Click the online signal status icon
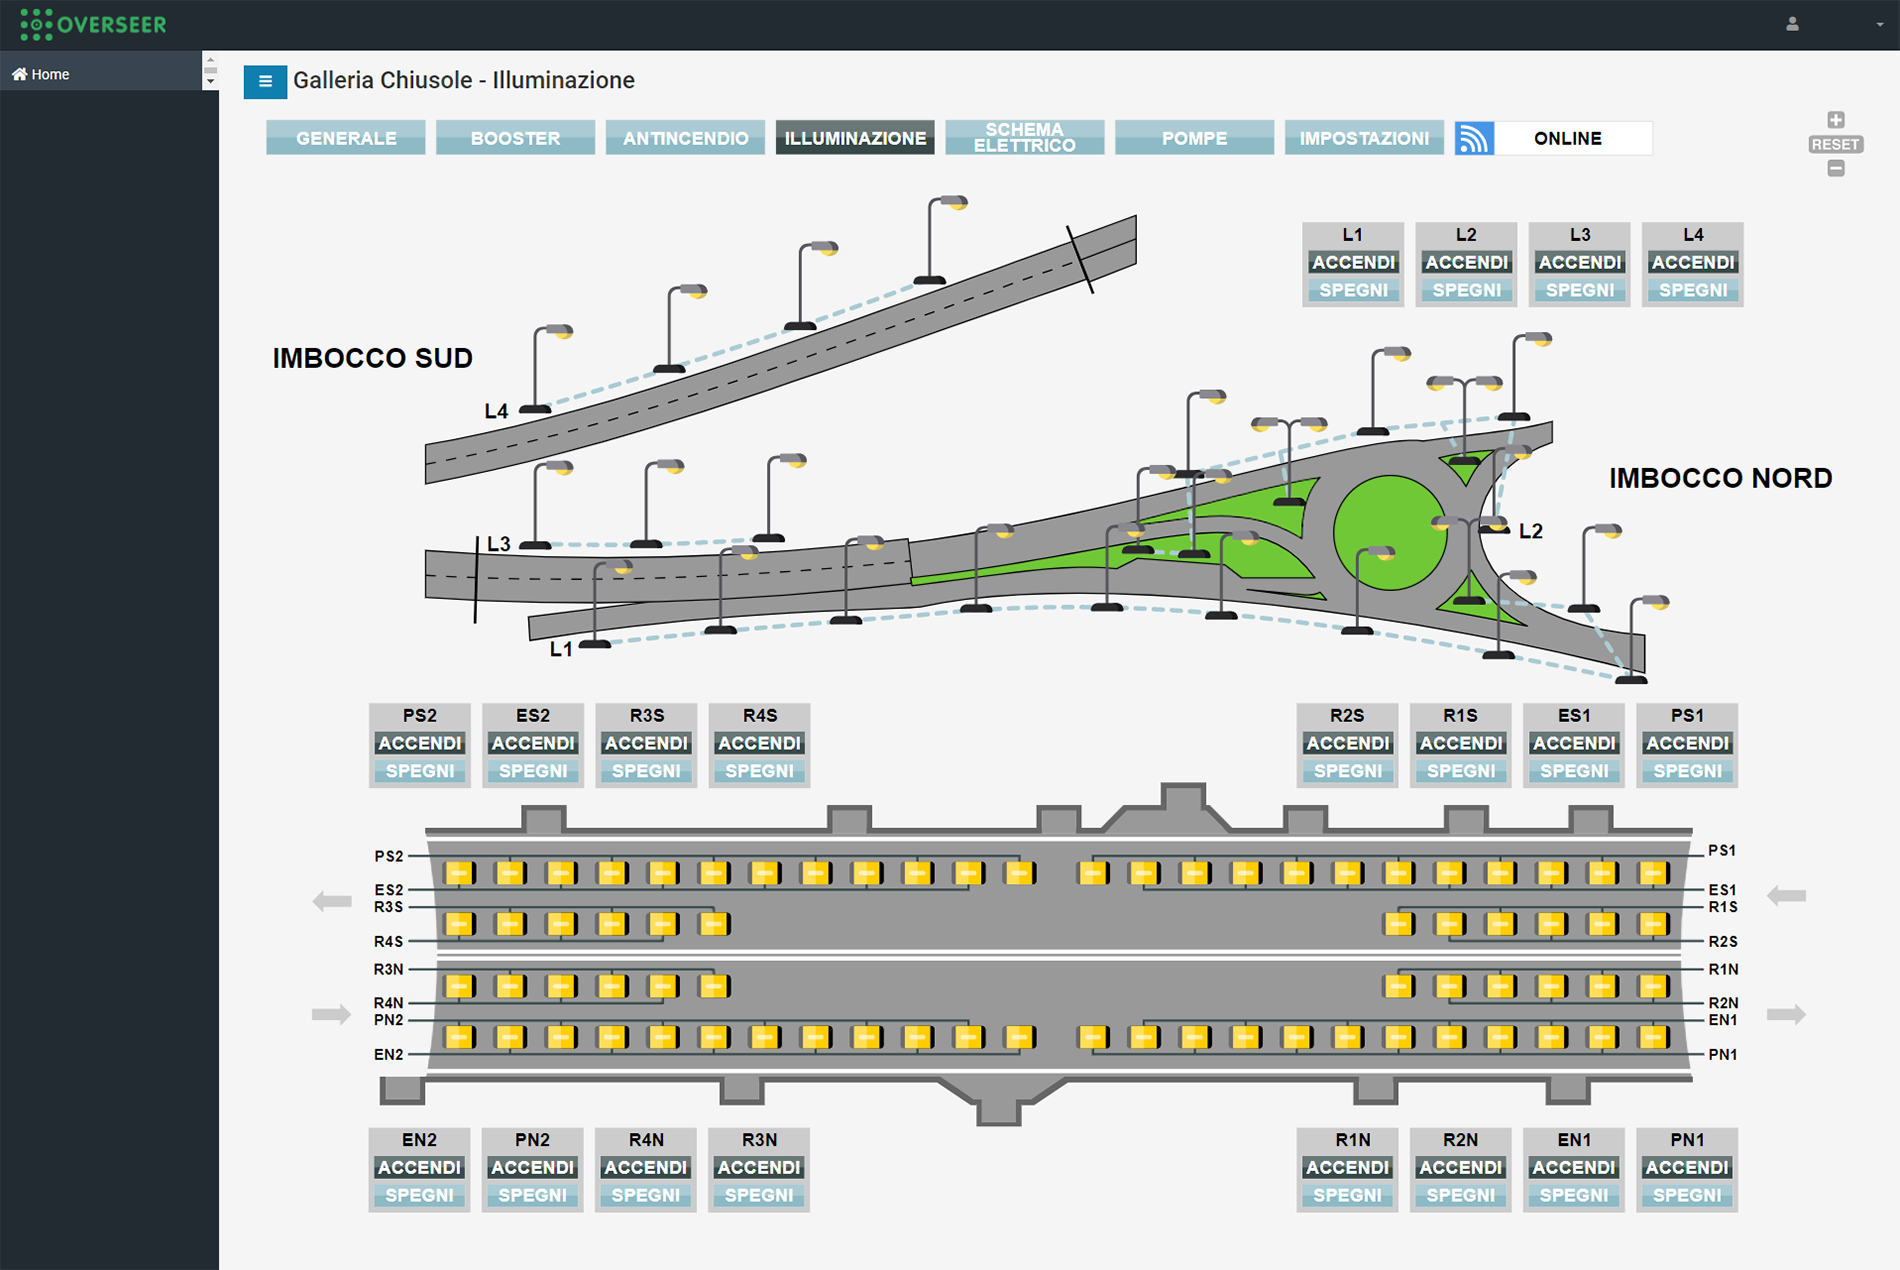 (x=1474, y=138)
